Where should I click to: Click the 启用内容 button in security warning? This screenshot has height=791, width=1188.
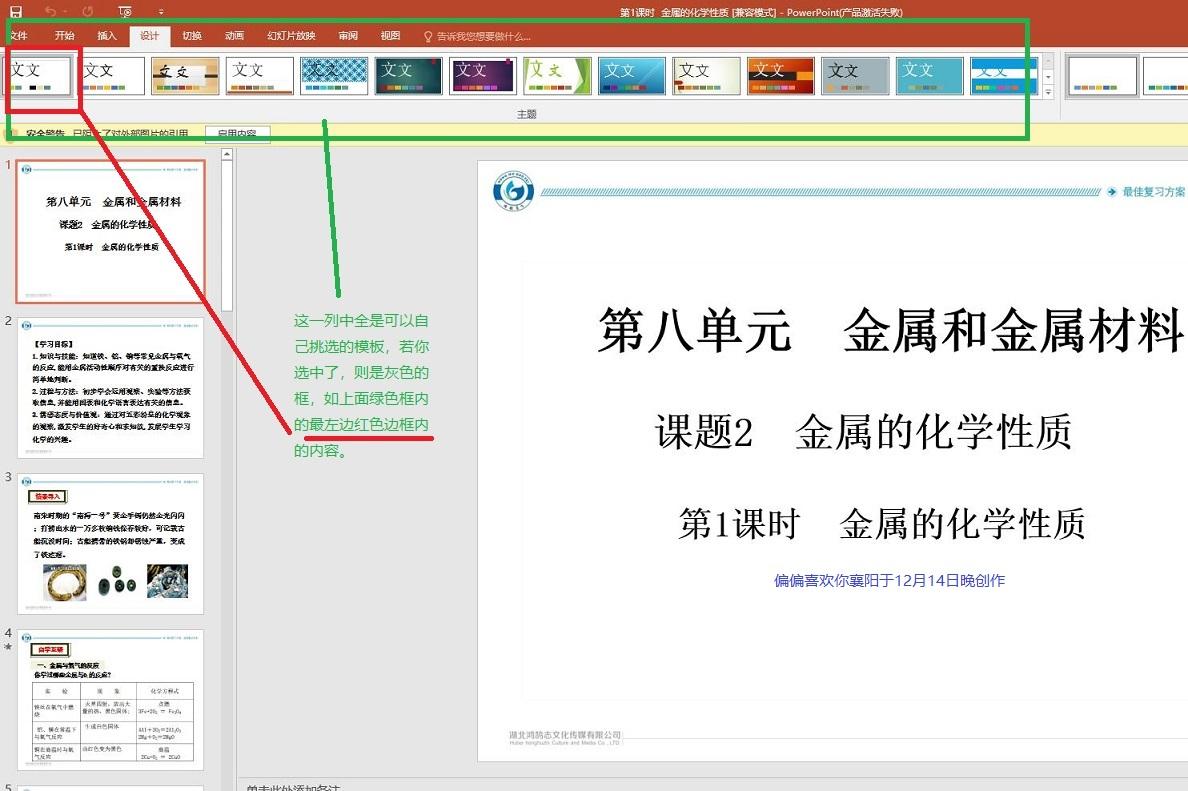238,131
